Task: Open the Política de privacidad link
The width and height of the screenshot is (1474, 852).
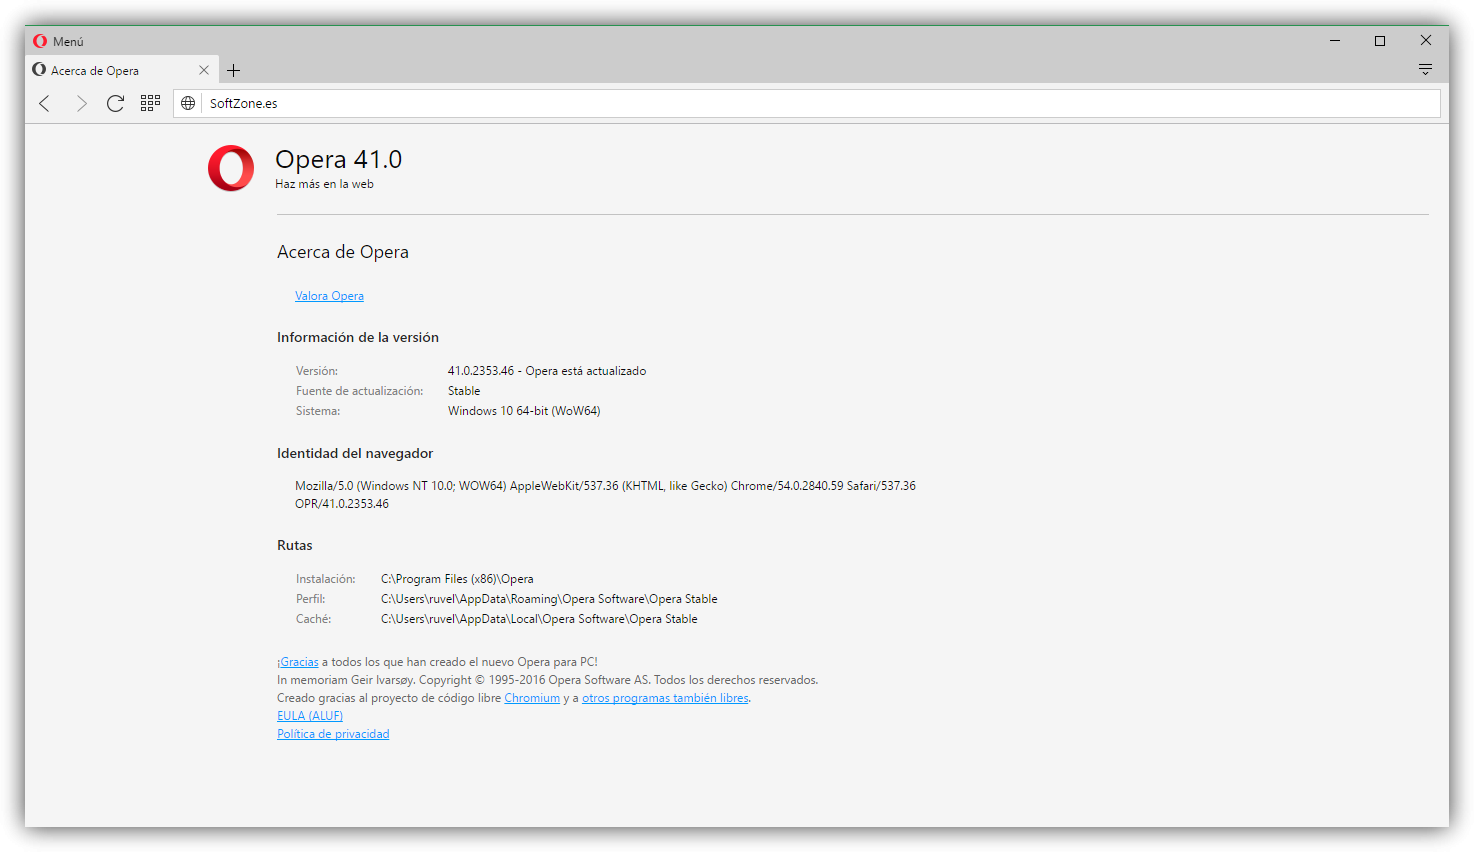Action: point(333,734)
